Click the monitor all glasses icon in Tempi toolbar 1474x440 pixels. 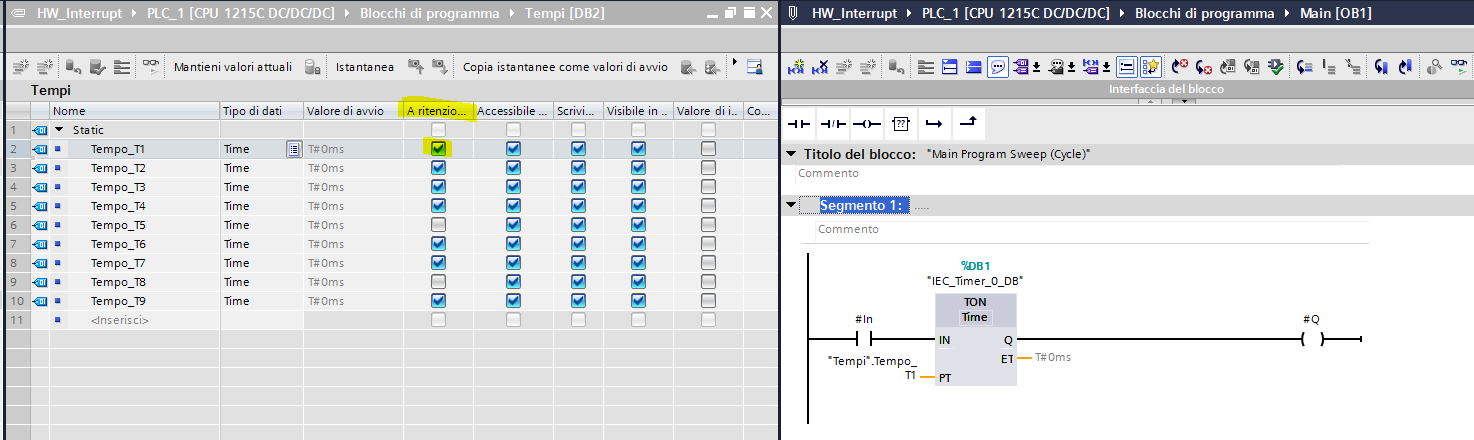coord(151,67)
